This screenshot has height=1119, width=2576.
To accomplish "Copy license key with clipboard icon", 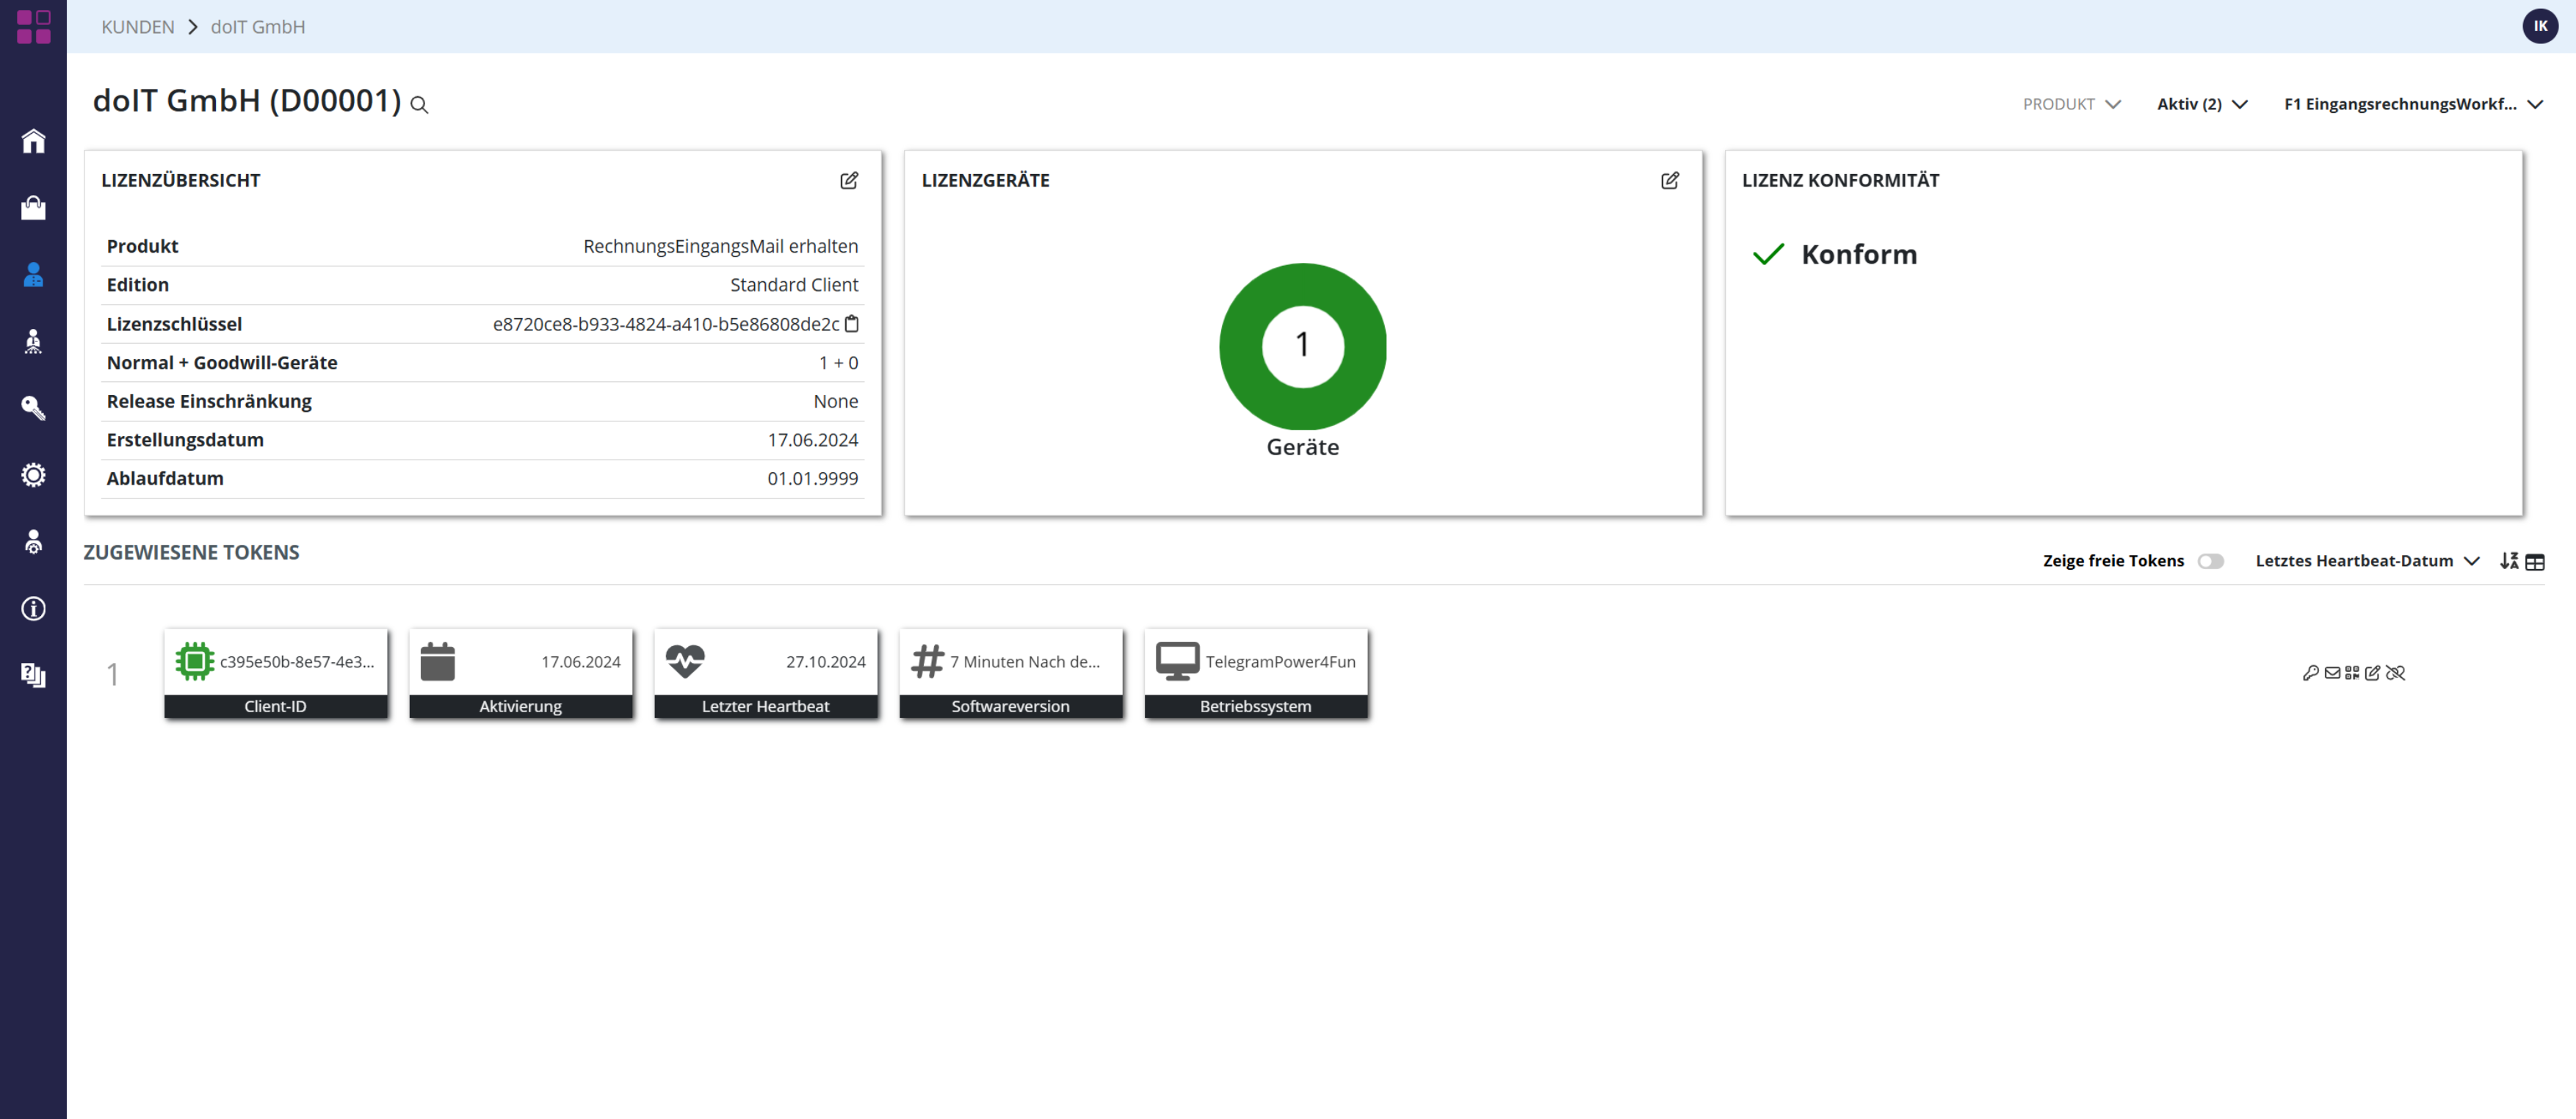I will point(852,324).
